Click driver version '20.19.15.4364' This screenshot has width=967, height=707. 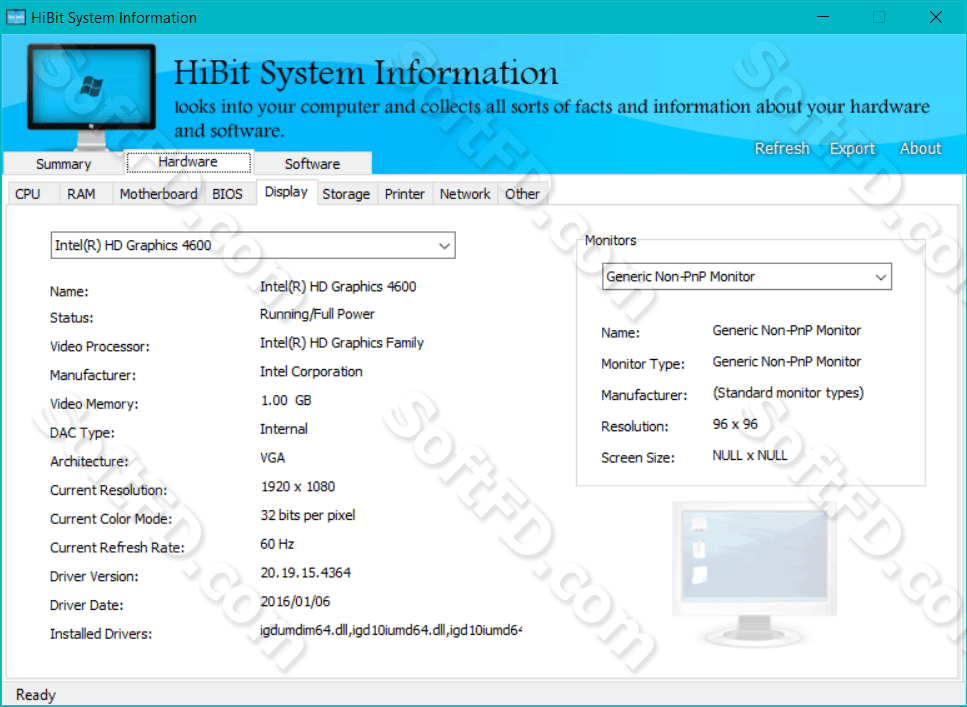pyautogui.click(x=305, y=573)
